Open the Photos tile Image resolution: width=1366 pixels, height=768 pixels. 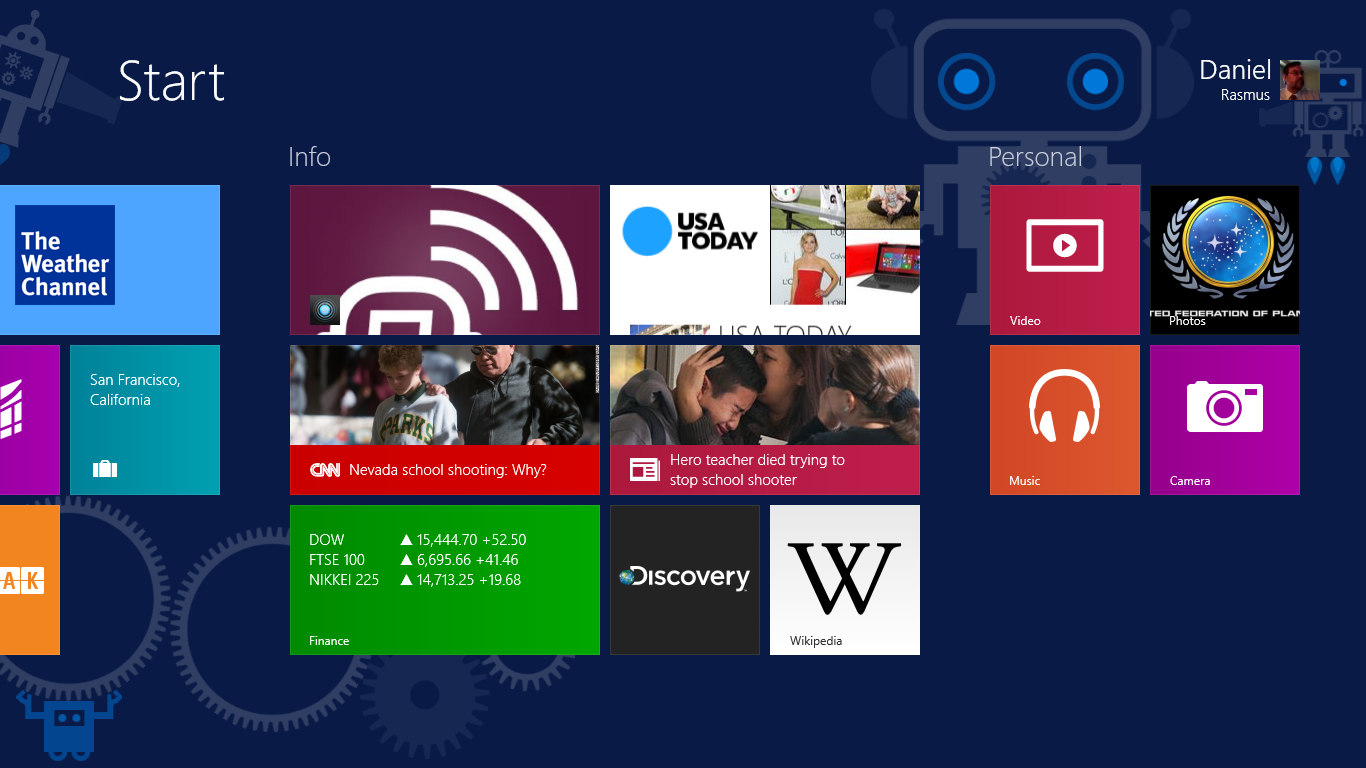[x=1225, y=260]
